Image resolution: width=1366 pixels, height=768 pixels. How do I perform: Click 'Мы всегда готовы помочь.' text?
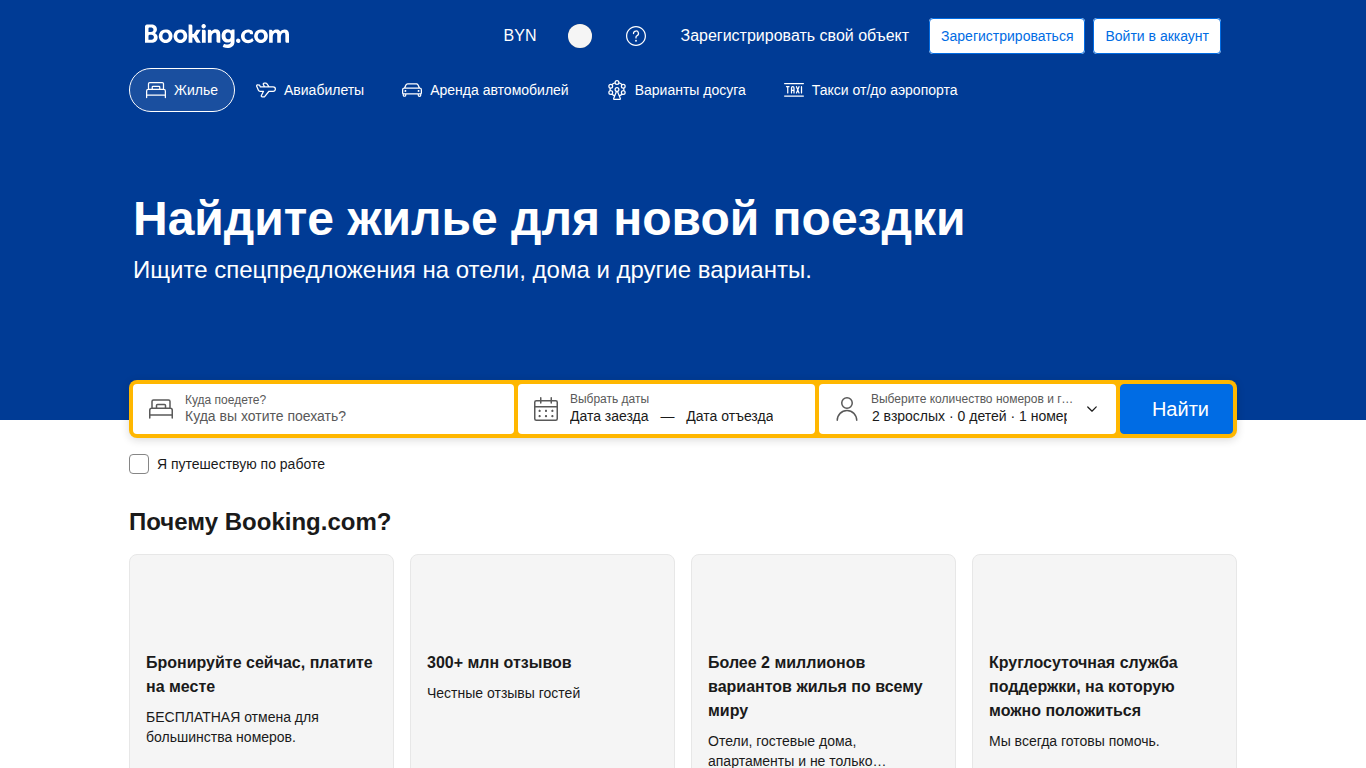[x=1074, y=741]
